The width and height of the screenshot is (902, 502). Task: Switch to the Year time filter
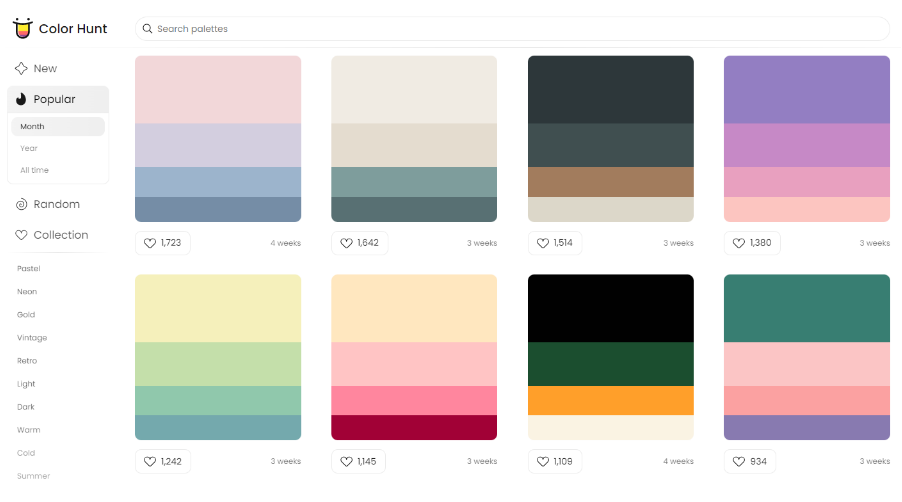(29, 148)
